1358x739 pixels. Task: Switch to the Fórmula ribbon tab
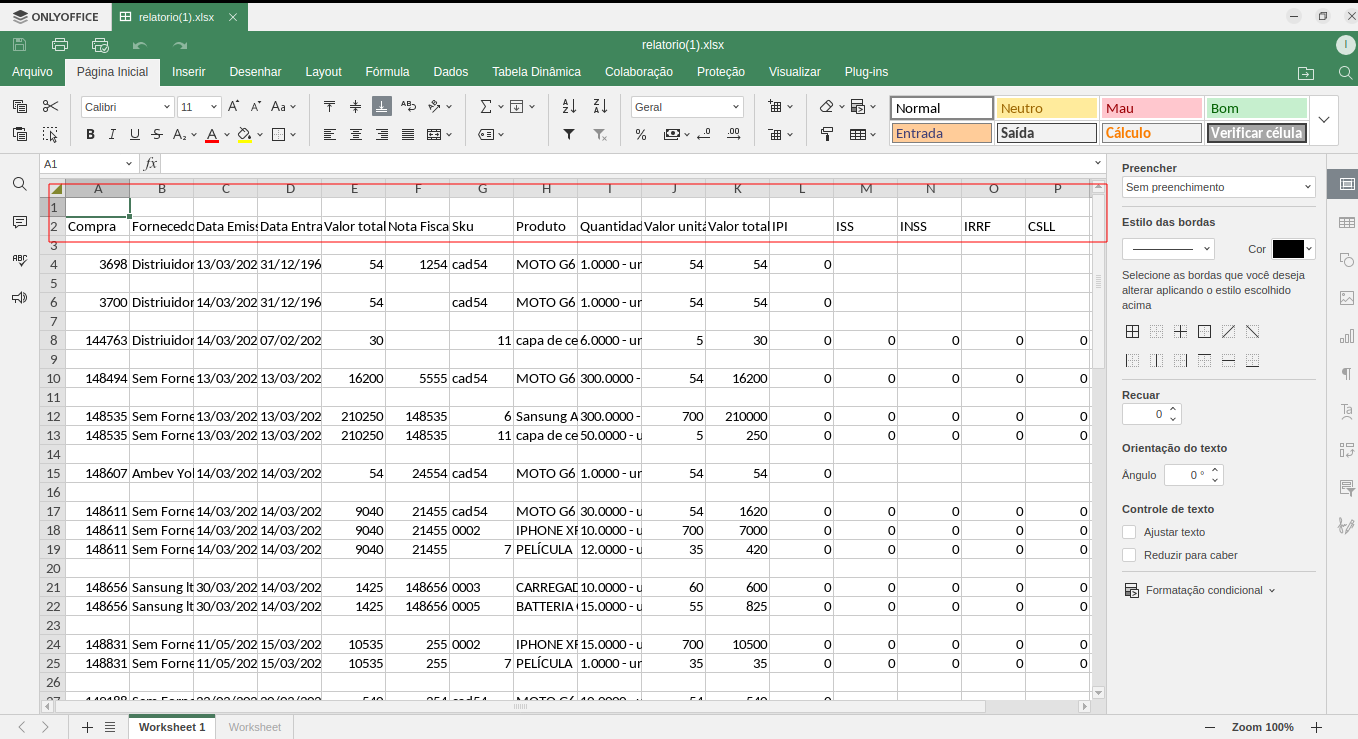click(x=387, y=72)
